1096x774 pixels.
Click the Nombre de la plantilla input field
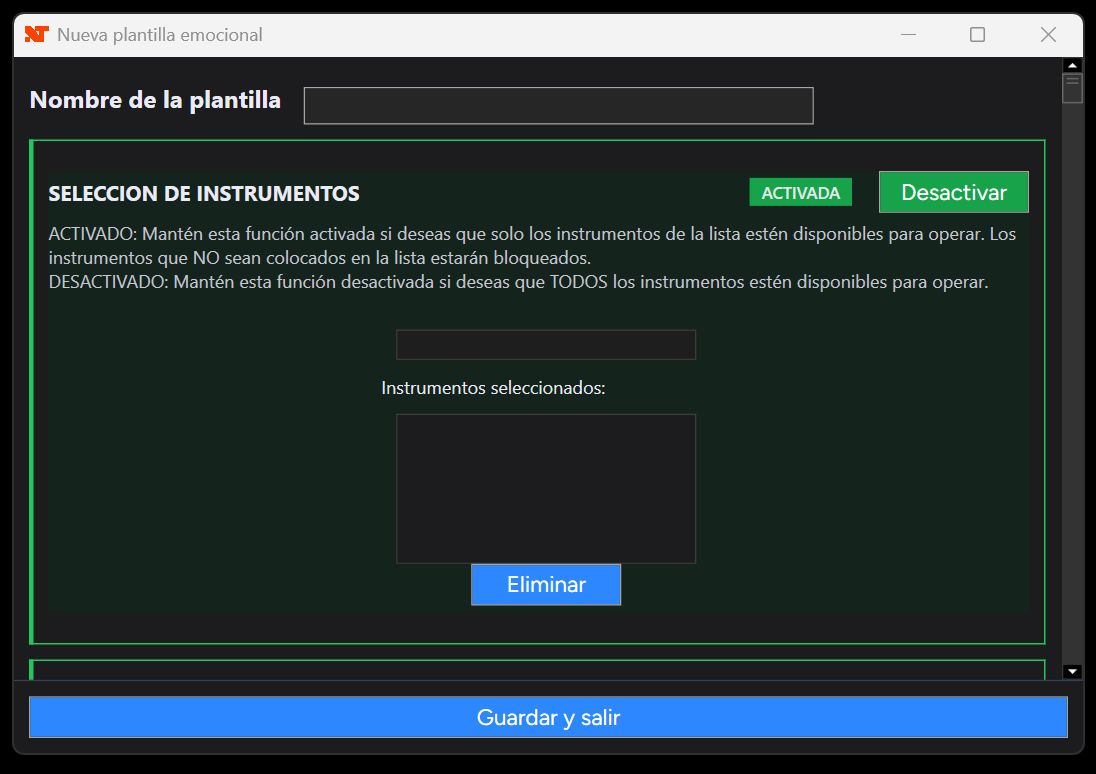click(x=558, y=106)
